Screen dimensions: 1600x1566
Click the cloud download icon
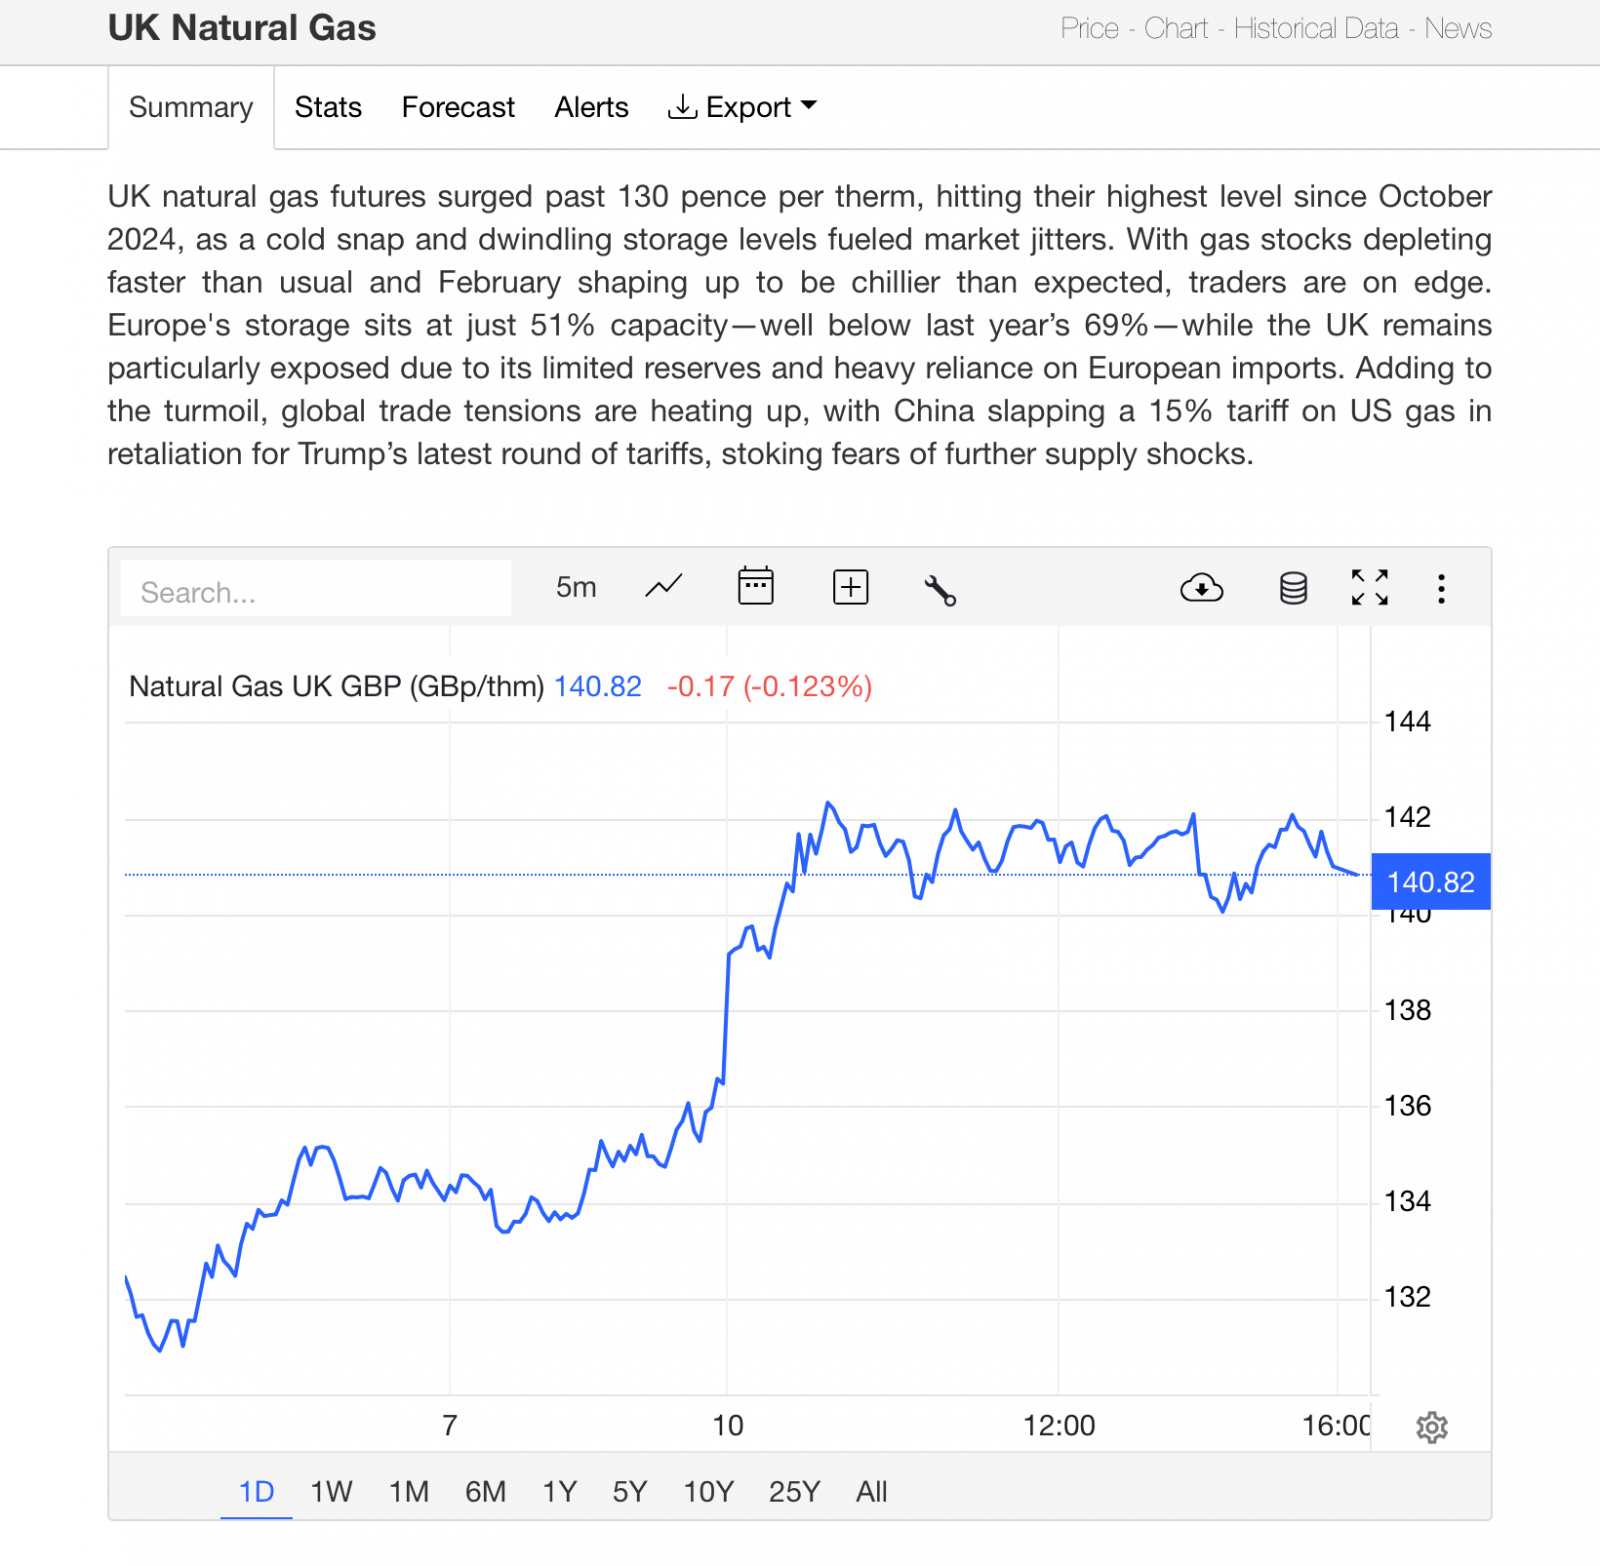point(1202,588)
